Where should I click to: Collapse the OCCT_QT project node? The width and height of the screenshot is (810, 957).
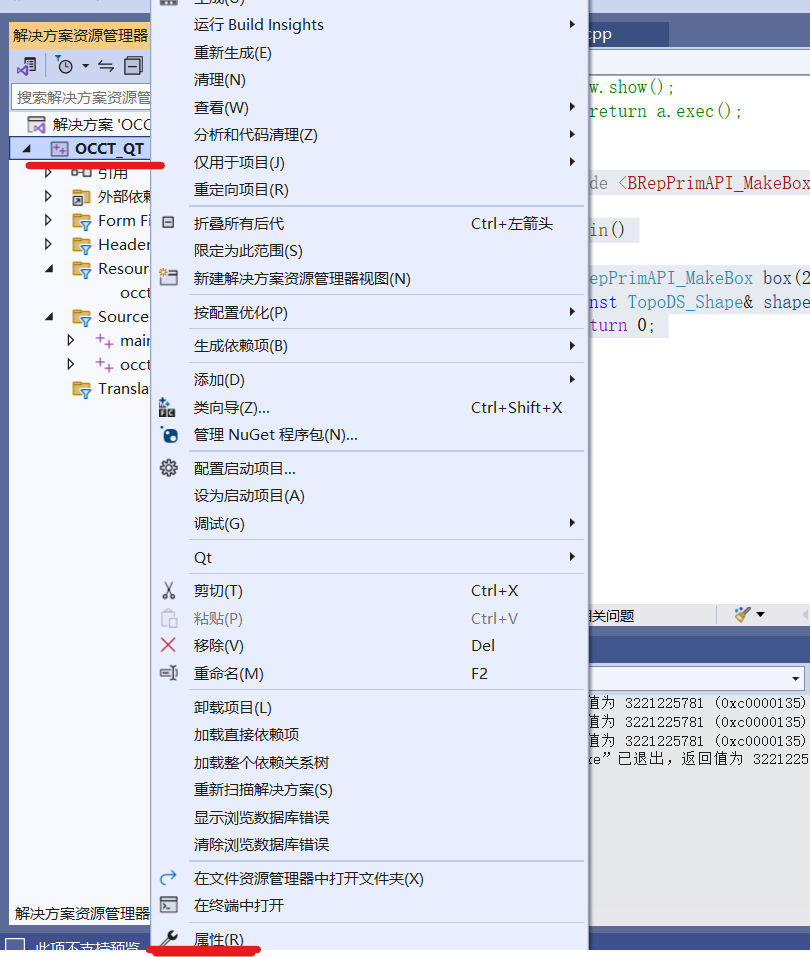click(27, 148)
